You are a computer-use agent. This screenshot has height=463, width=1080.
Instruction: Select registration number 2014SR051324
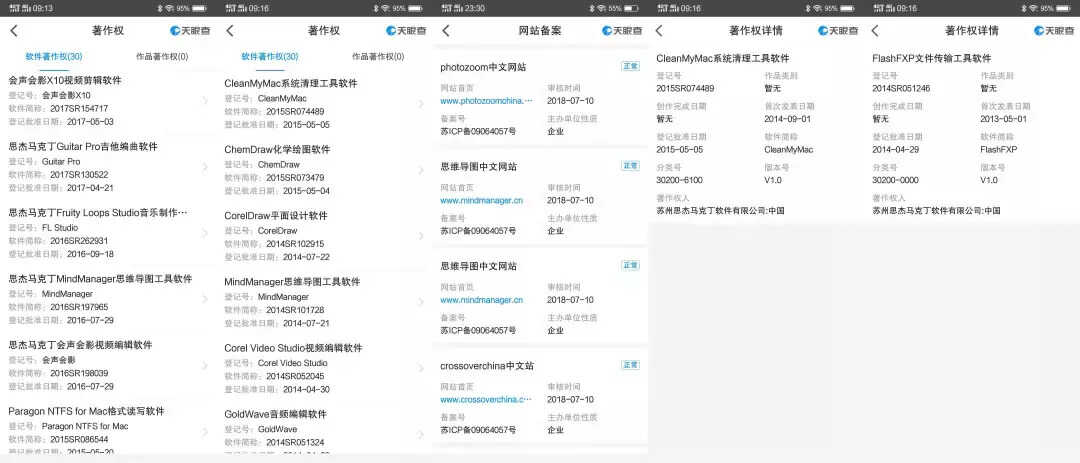pos(295,442)
